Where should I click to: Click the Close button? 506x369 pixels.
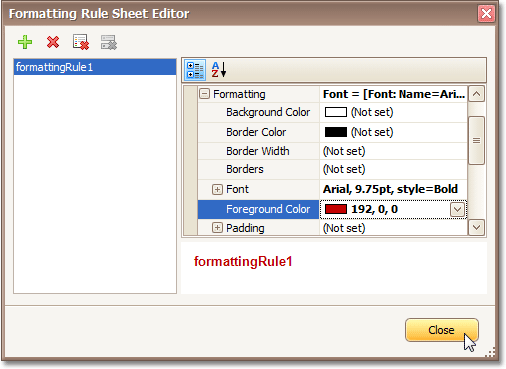point(442,330)
